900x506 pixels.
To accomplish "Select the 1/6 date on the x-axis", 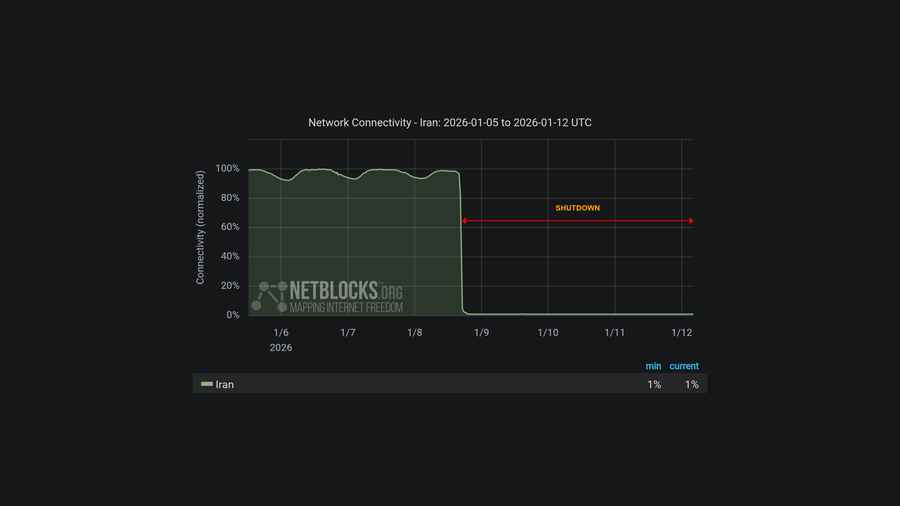I will tap(281, 332).
